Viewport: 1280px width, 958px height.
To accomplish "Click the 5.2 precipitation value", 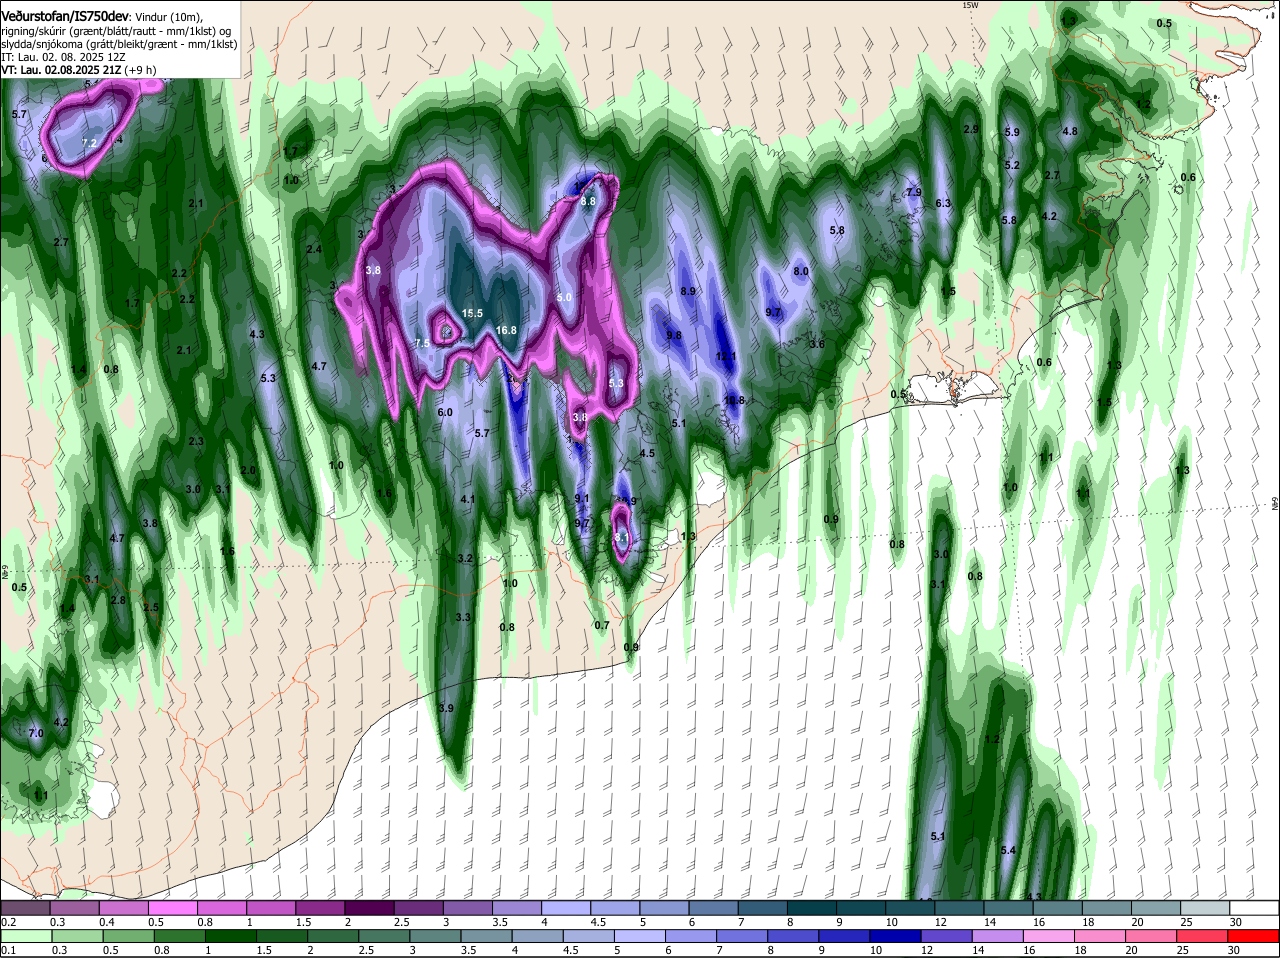I will click(1012, 165).
